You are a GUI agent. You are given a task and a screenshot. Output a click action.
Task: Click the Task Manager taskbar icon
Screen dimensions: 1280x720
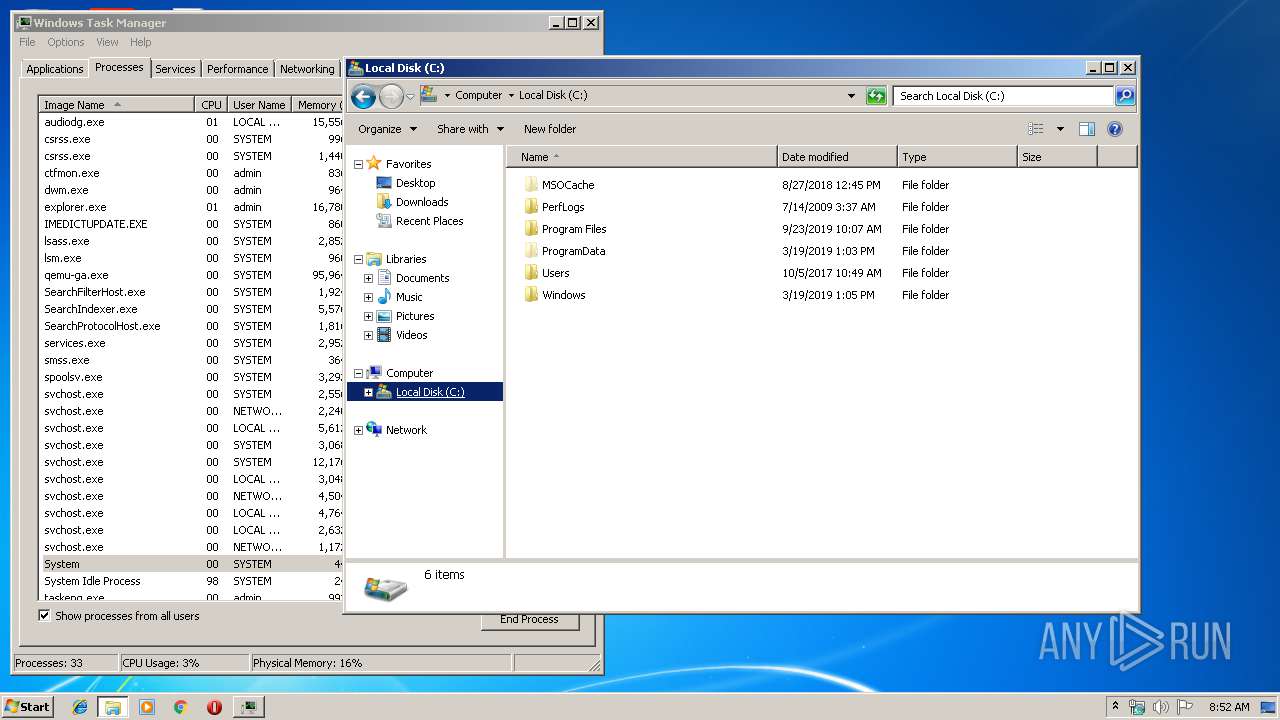coord(248,707)
